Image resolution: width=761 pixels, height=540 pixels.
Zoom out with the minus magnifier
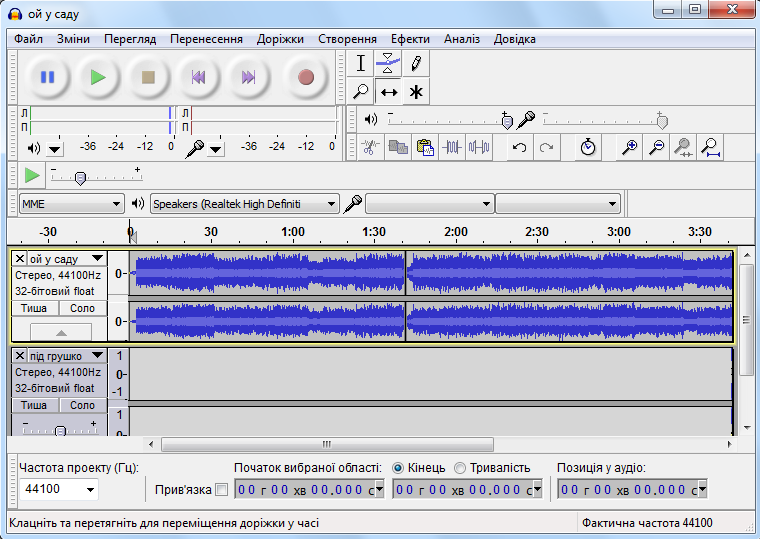coord(657,147)
